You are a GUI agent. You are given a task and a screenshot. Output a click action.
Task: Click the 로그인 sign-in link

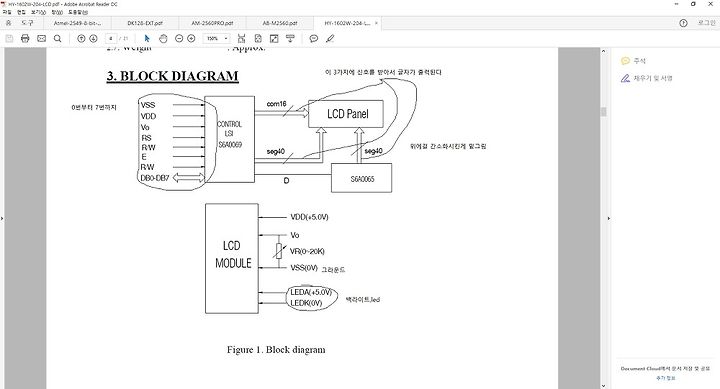pos(706,23)
